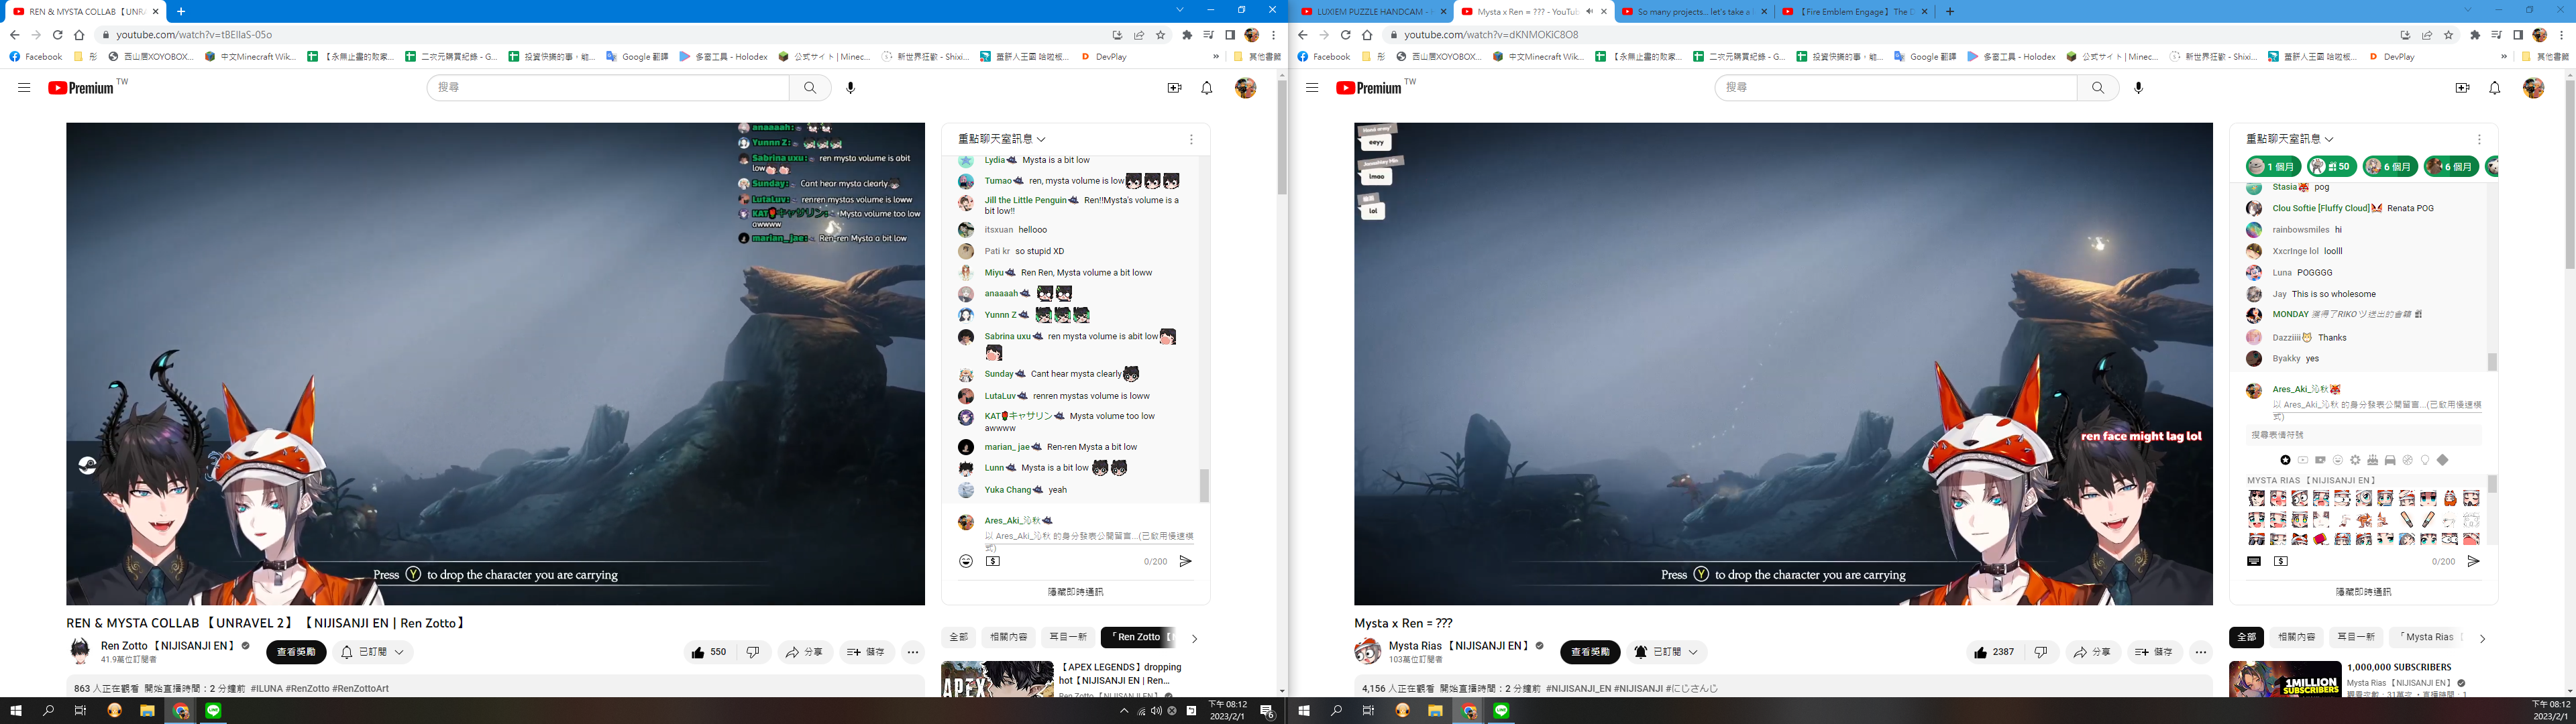Open extensions puzzle icon in right browser
2576x724 pixels.
(x=2475, y=35)
